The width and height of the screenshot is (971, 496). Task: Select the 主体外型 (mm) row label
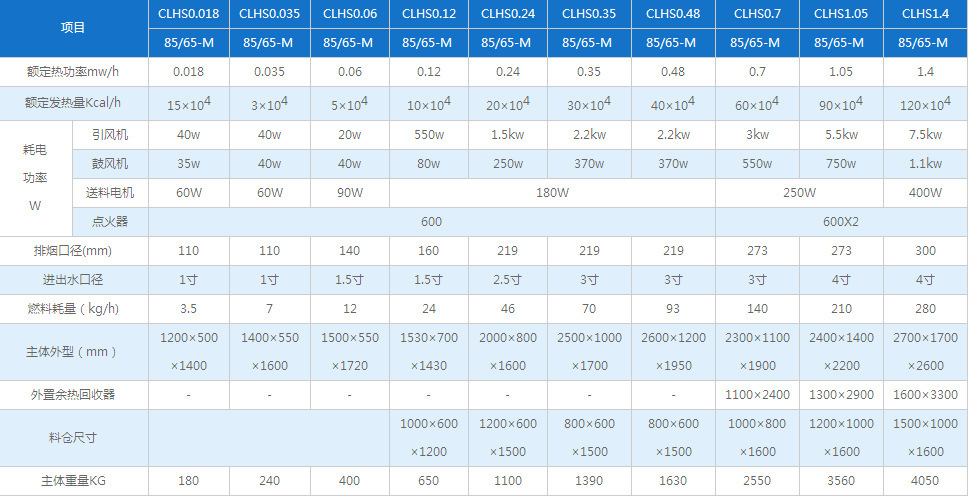tap(73, 352)
